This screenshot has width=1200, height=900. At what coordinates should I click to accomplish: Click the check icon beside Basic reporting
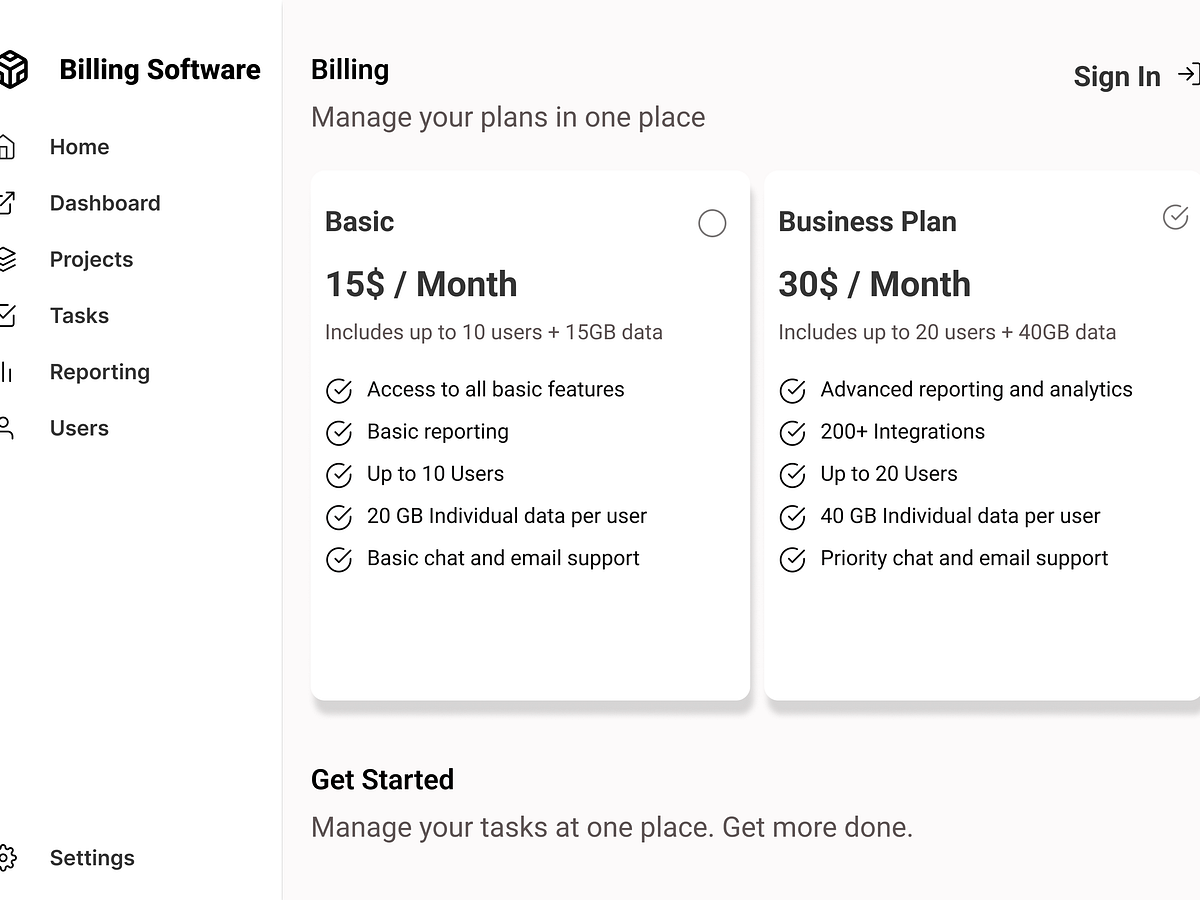339,433
